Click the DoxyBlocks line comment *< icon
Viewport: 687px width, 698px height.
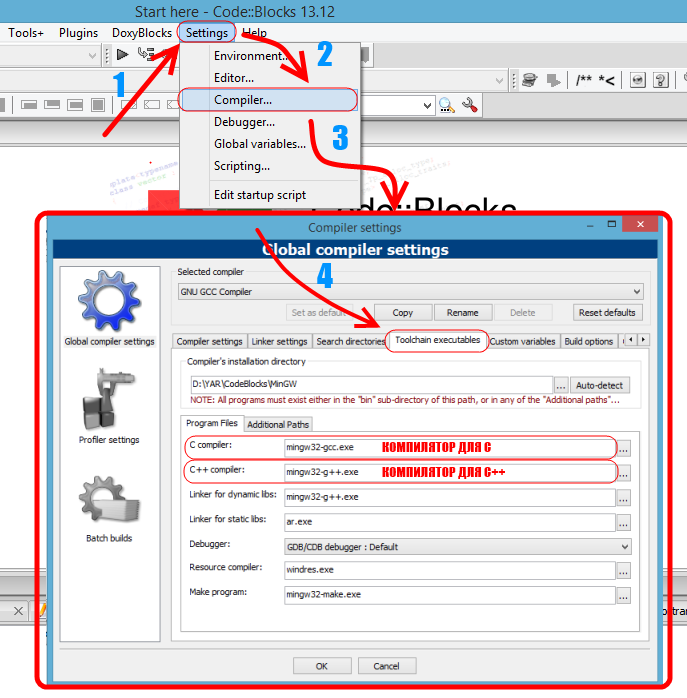606,80
